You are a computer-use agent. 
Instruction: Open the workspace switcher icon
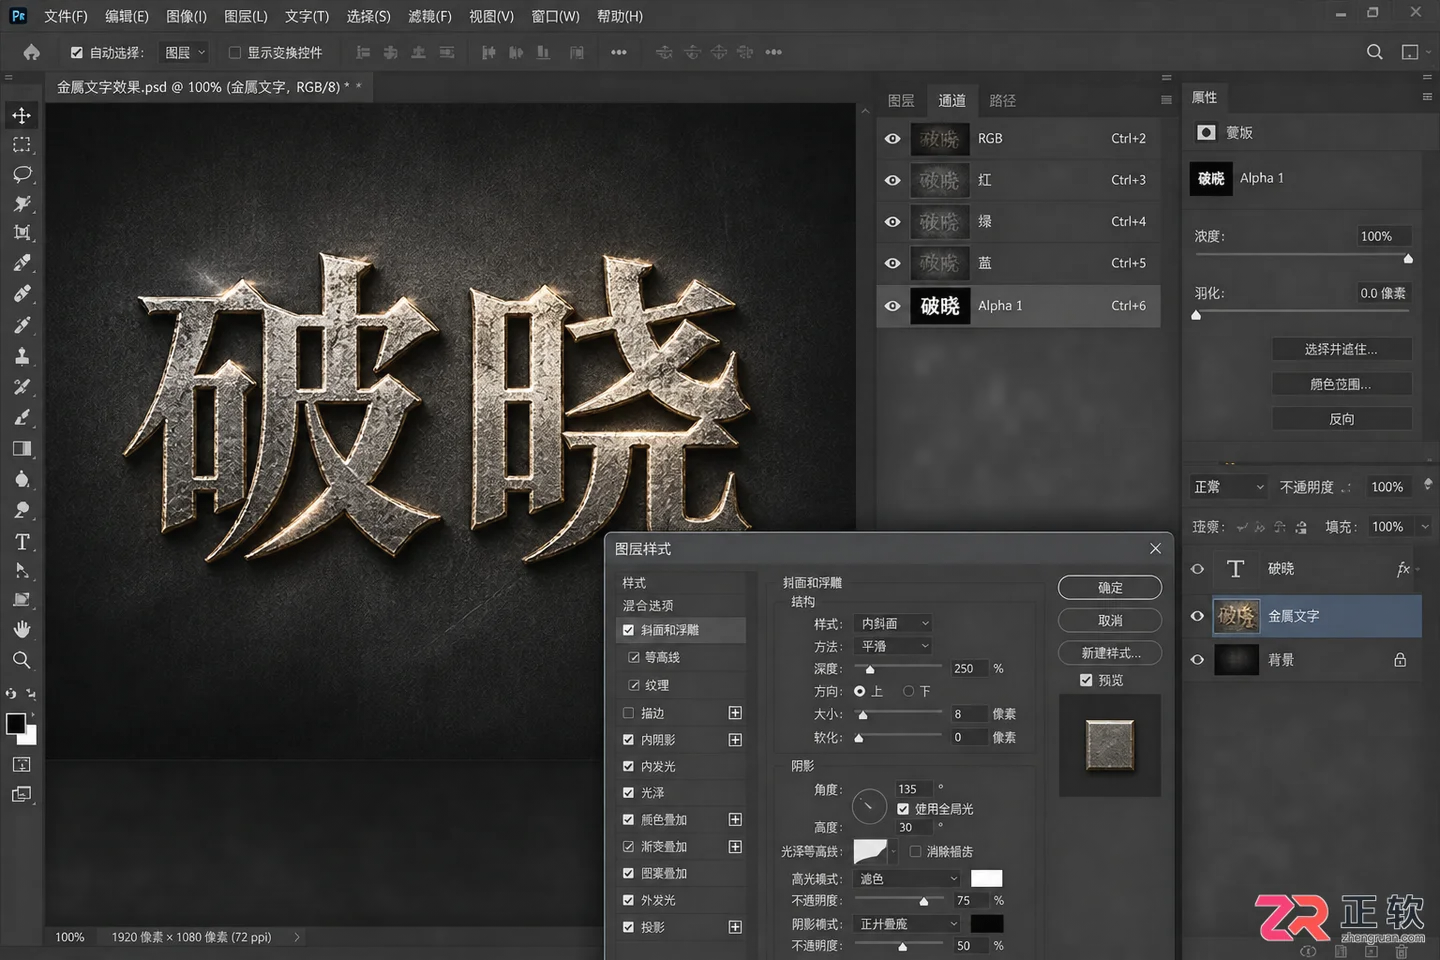(1410, 52)
